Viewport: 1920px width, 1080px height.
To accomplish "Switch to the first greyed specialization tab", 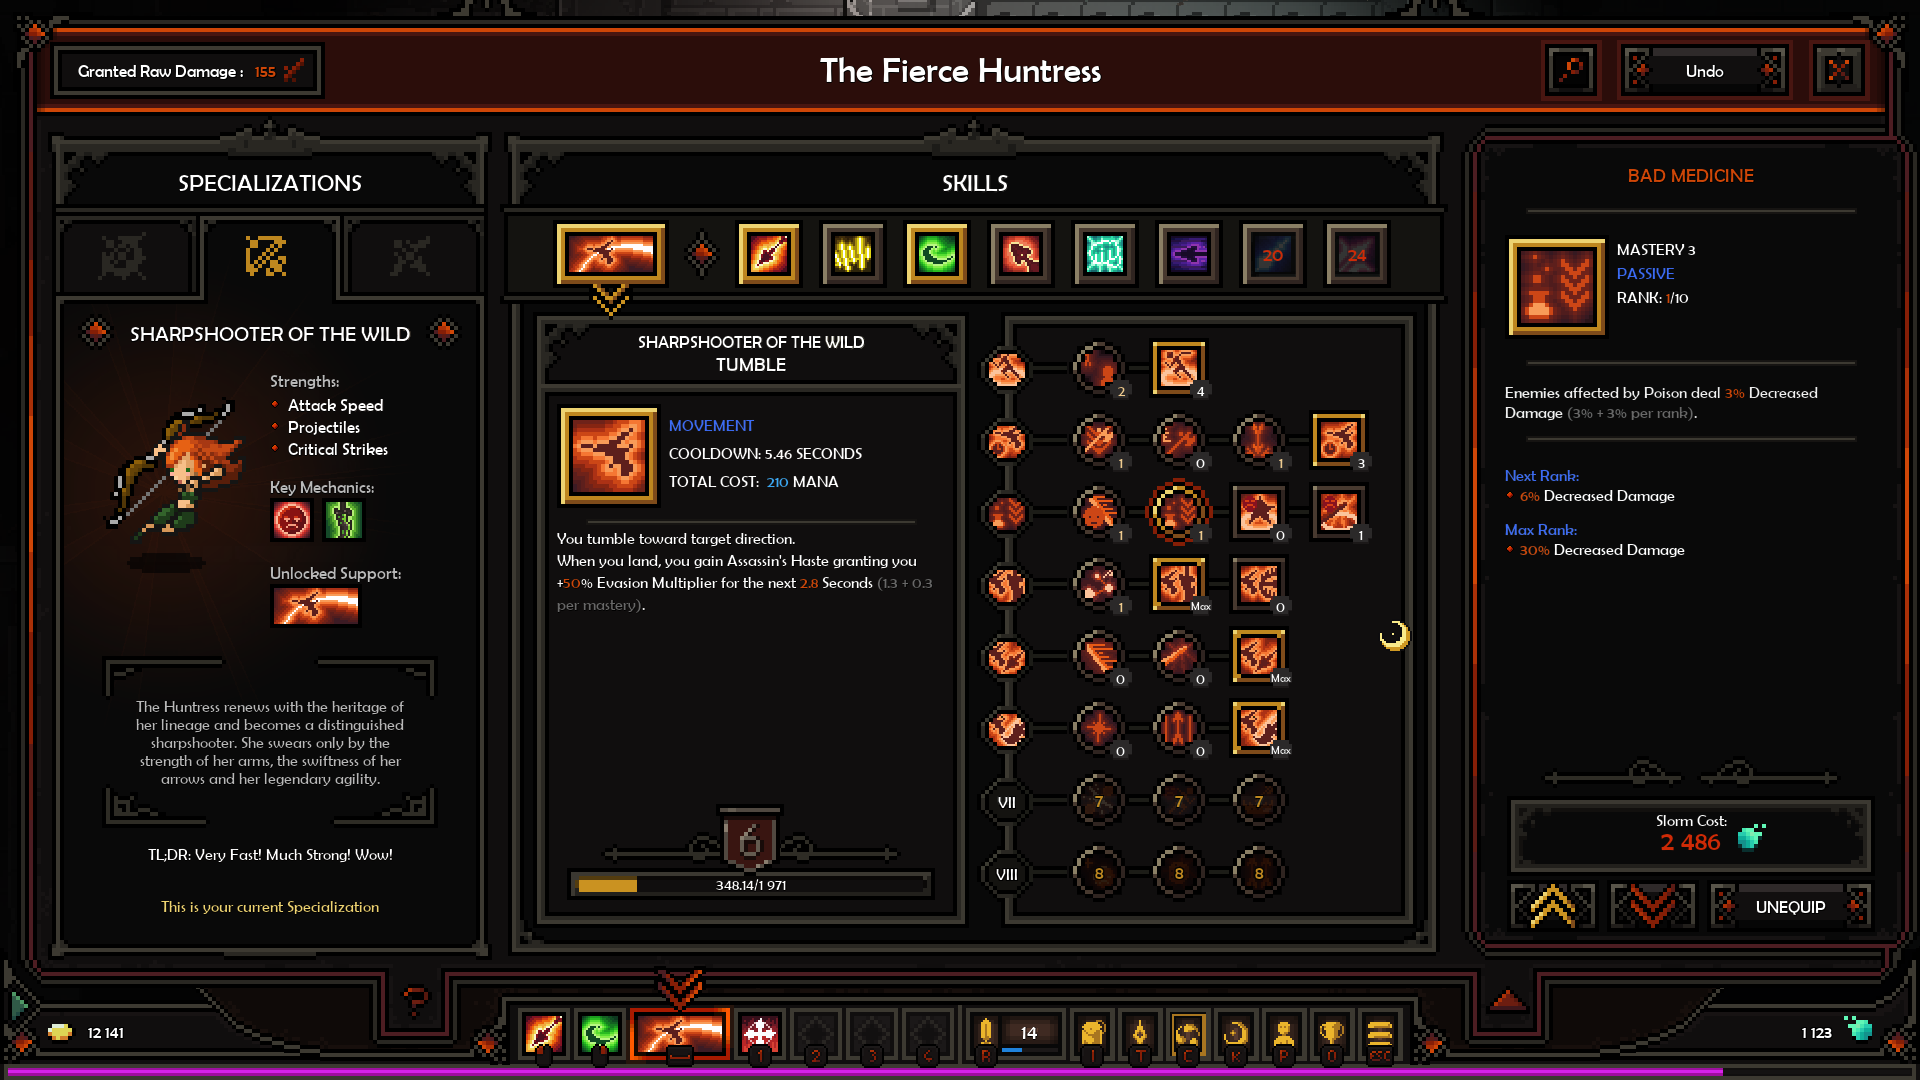I will pos(124,258).
